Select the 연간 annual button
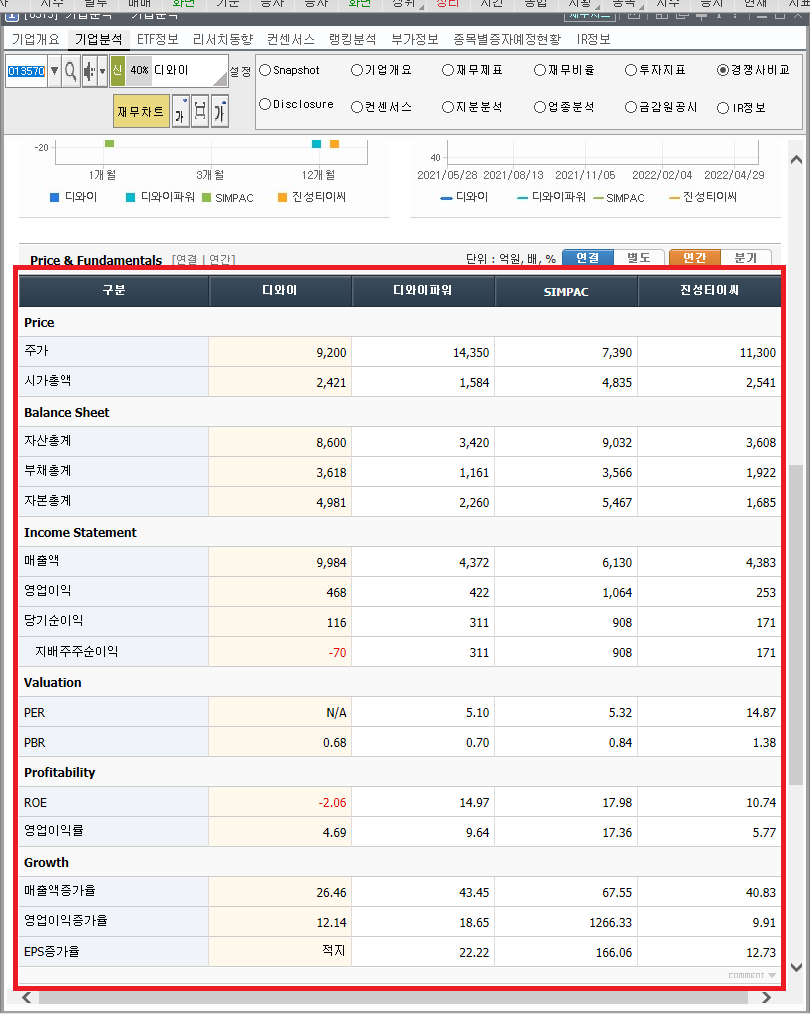810x1015 pixels. [695, 258]
